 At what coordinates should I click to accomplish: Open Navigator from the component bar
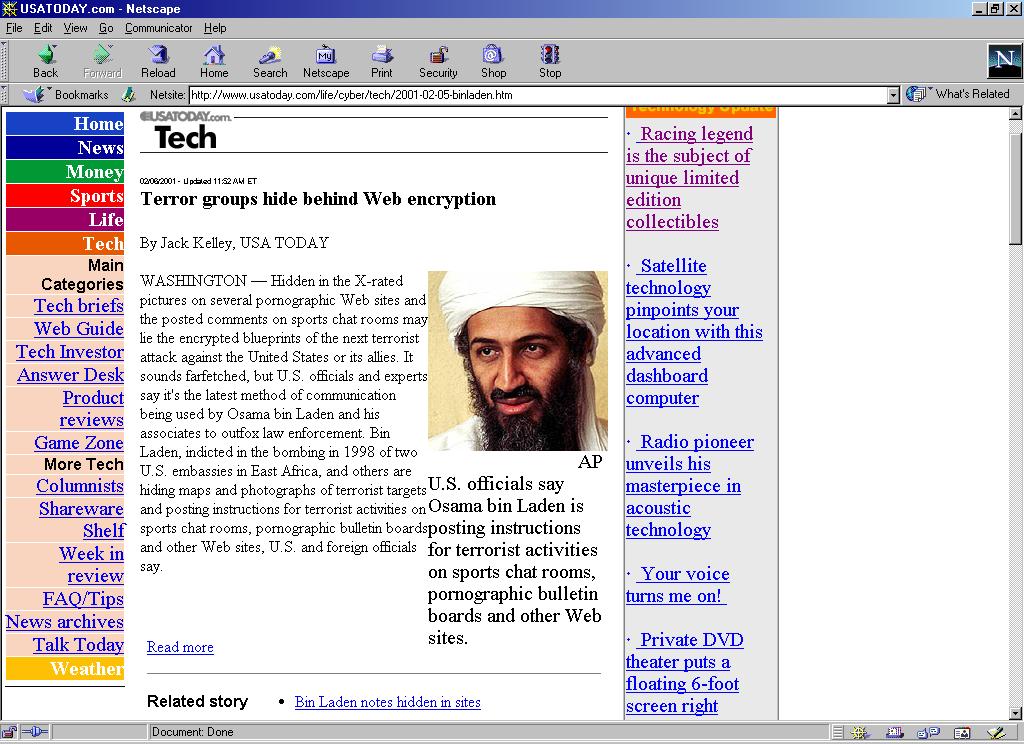coord(859,733)
